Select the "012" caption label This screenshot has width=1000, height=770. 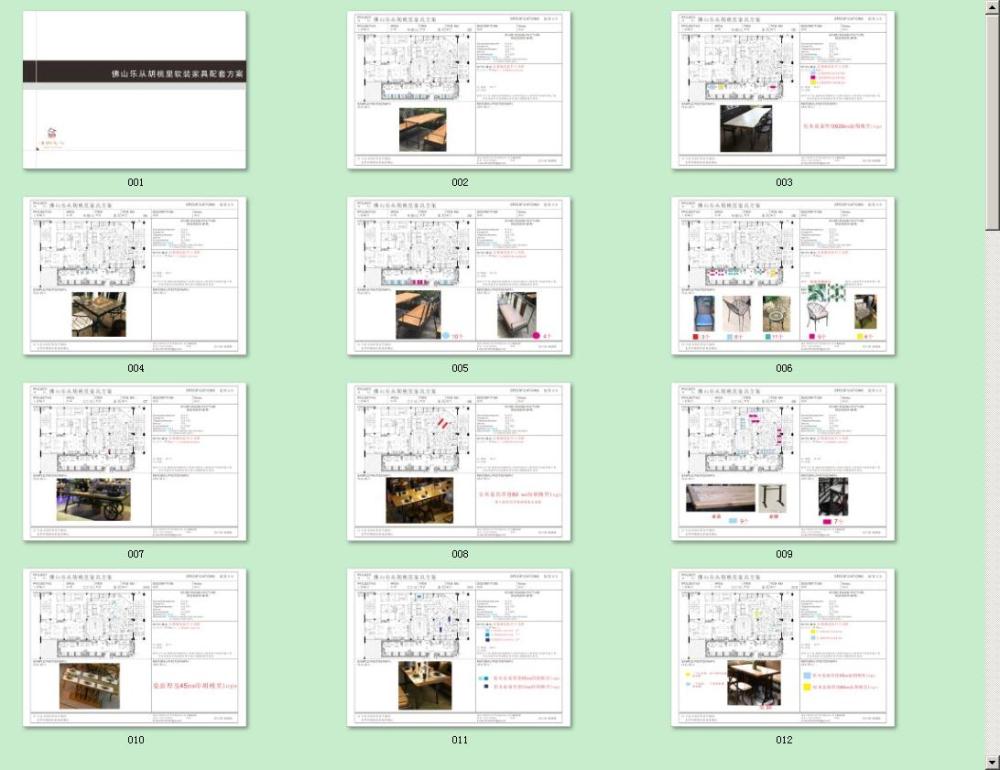coord(783,741)
